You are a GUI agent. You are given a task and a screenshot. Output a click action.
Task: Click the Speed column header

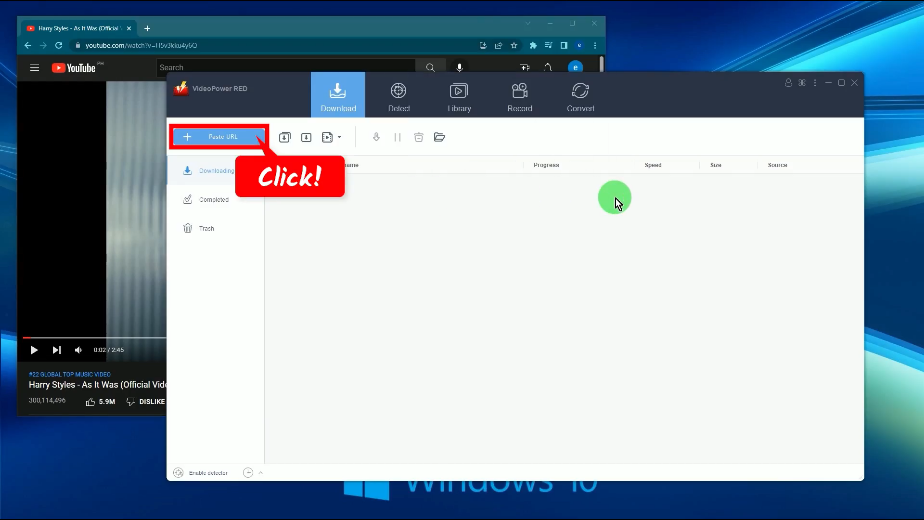point(653,165)
